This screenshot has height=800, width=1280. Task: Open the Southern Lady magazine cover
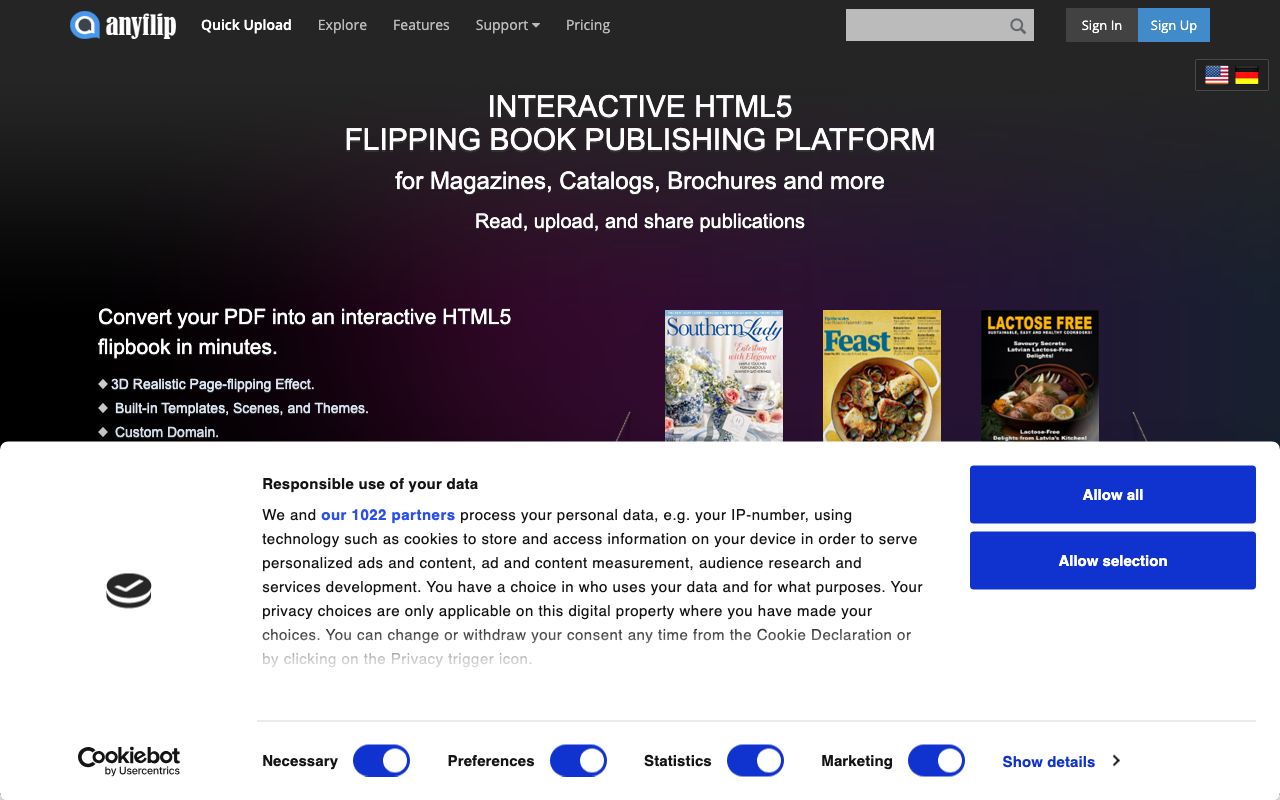pyautogui.click(x=724, y=376)
